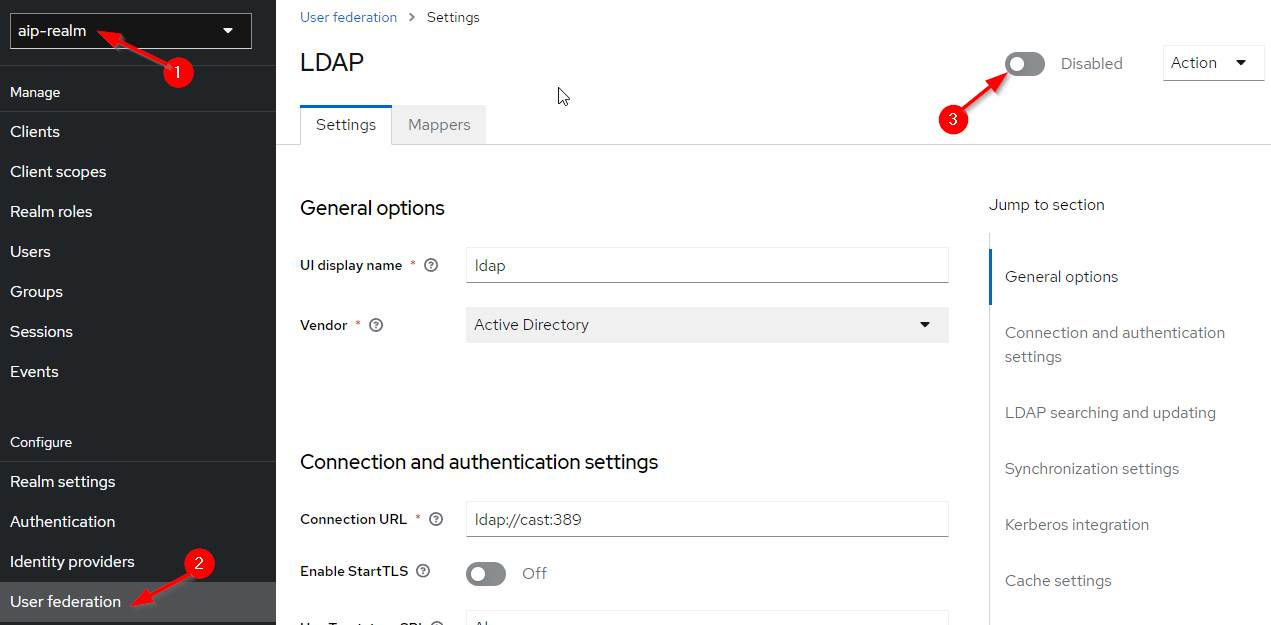Enable the disabled LDAP provider
The width and height of the screenshot is (1271, 625).
coord(1023,63)
